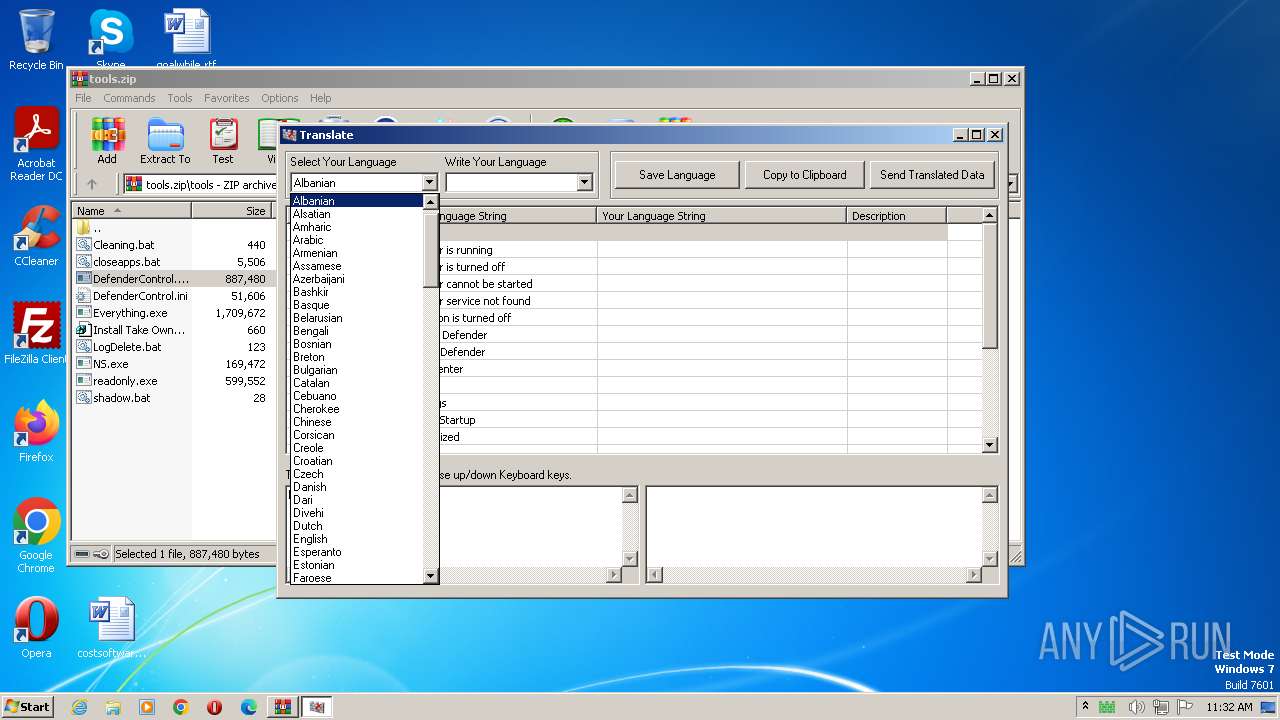The image size is (1280, 720).
Task: Open WinRAR Favorites menu
Action: point(227,98)
